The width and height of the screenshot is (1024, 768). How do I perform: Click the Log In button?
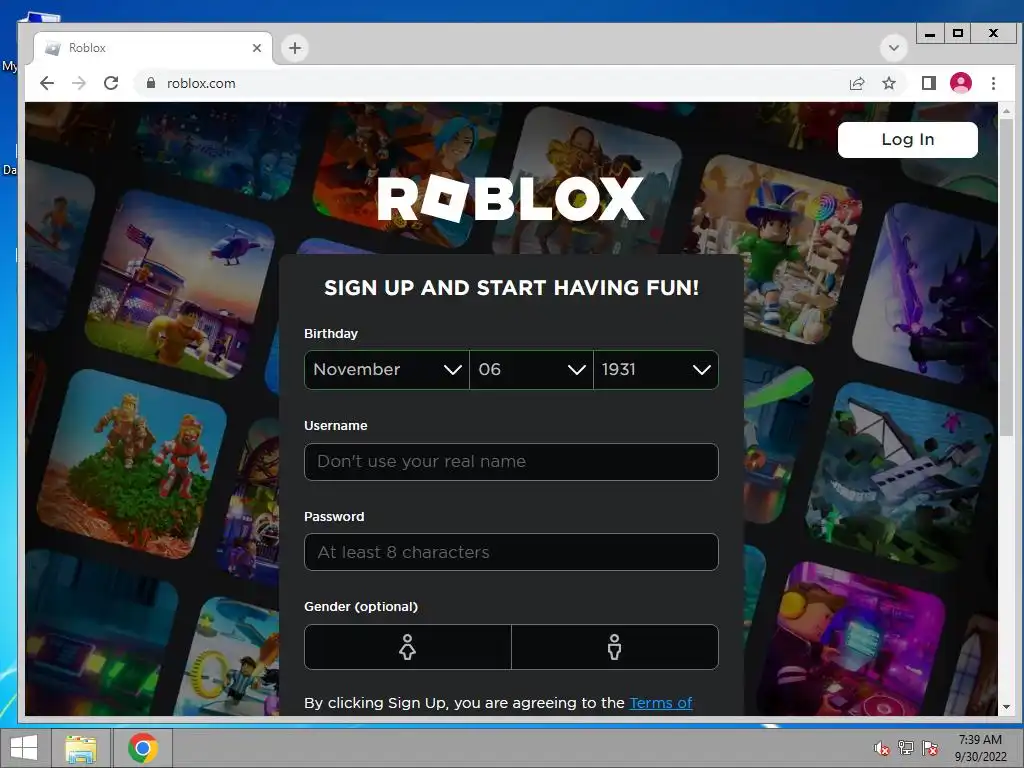pyautogui.click(x=908, y=140)
